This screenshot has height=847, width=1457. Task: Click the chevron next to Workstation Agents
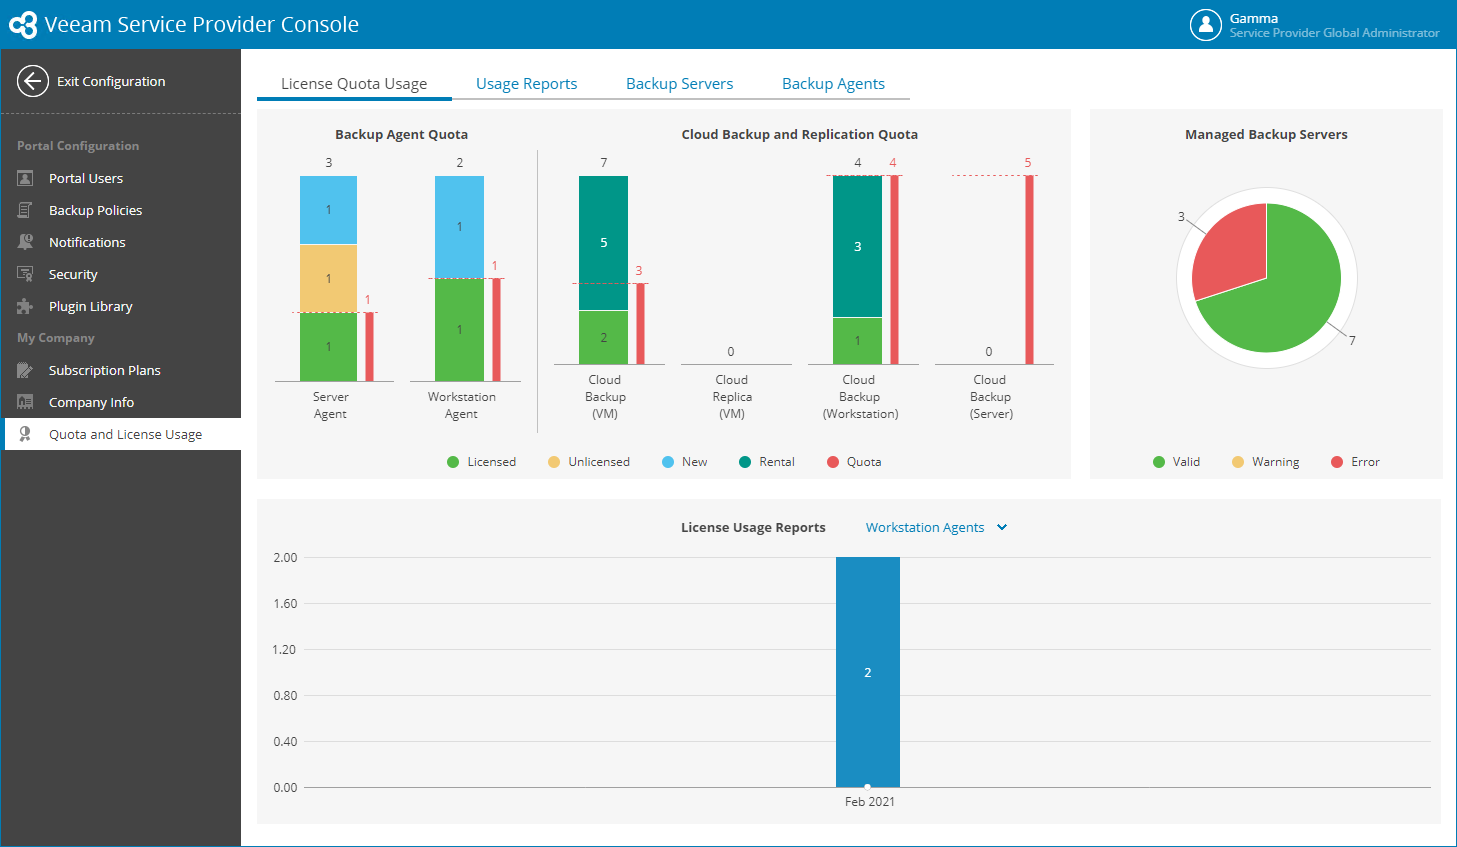pos(1002,527)
